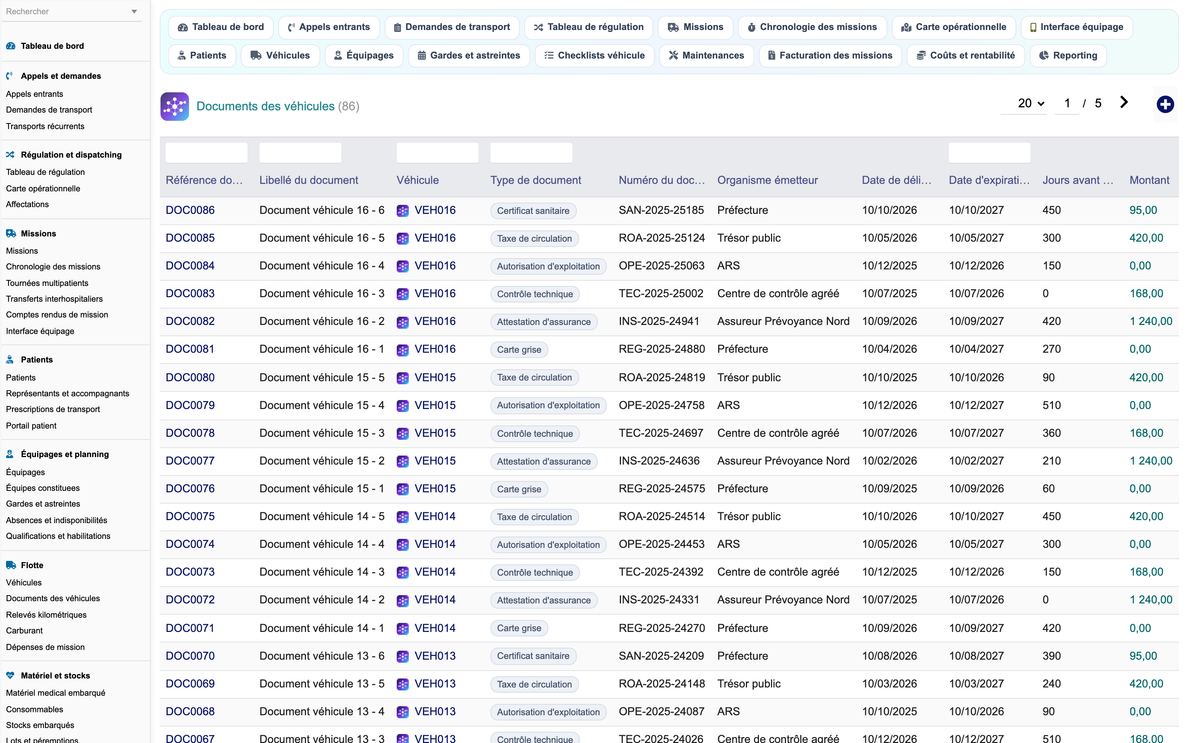This screenshot has height=743, width=1200.
Task: Open Carburant in sidebar
Action: click(x=24, y=631)
